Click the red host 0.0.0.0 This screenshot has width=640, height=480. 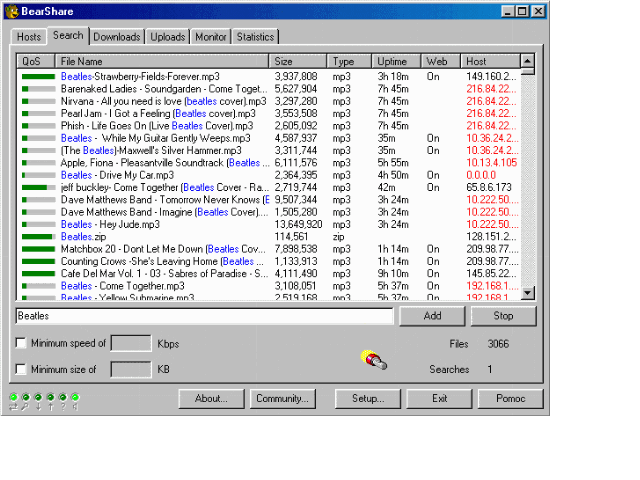pos(481,175)
